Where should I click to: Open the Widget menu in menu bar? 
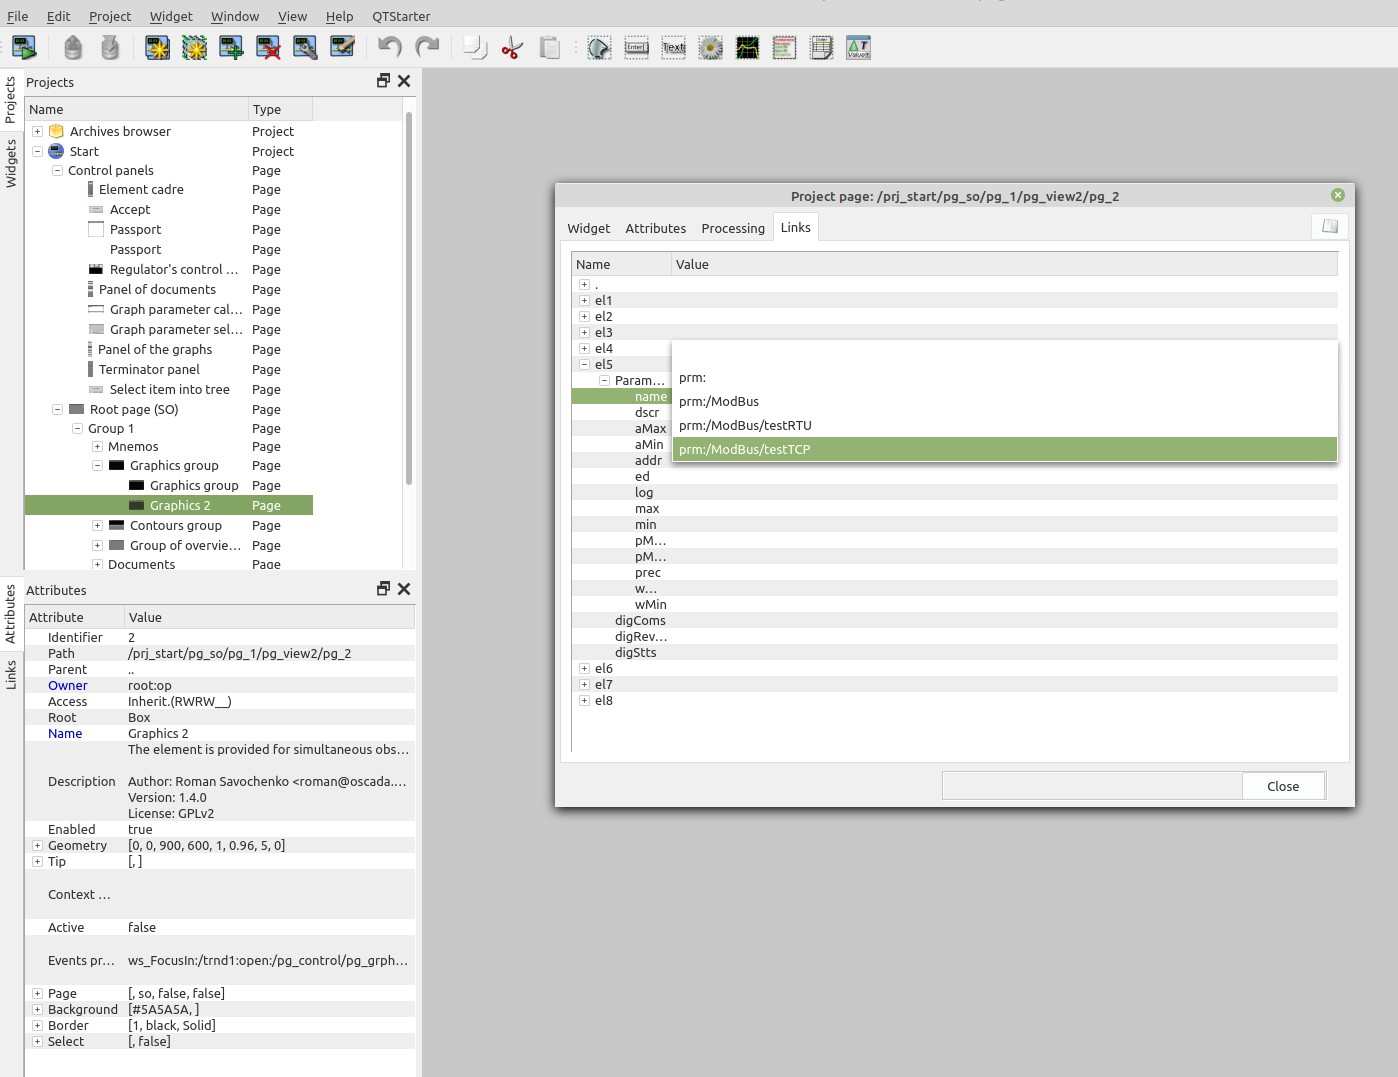(x=171, y=16)
